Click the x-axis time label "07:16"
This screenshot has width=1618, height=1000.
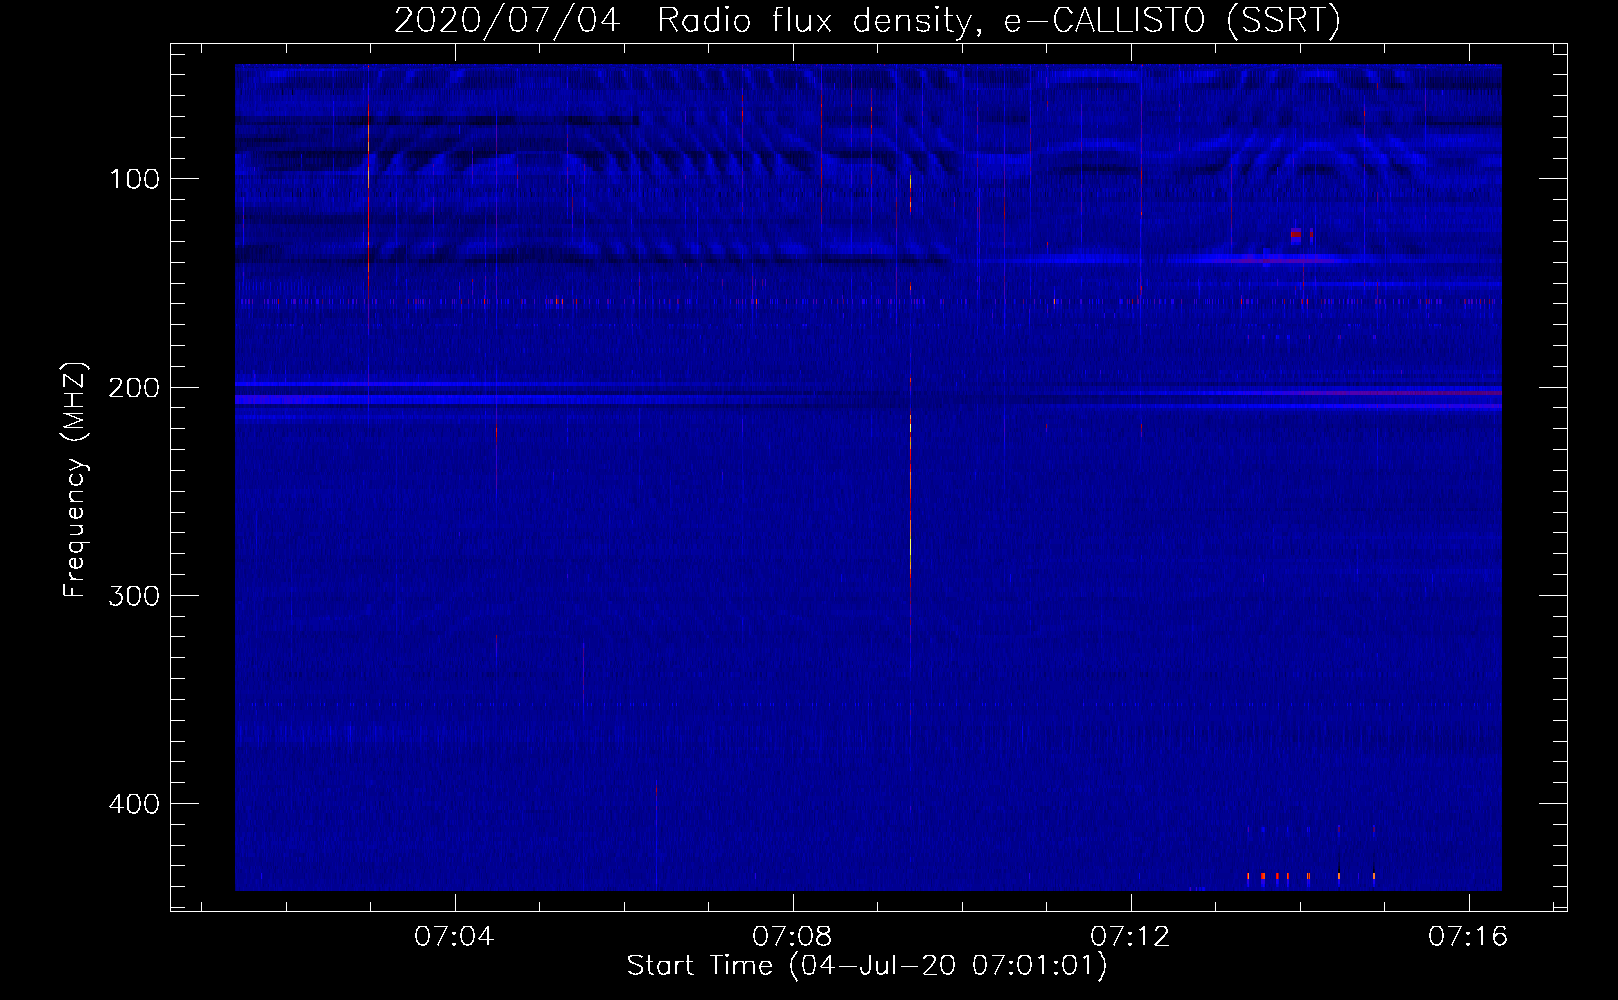point(1468,937)
